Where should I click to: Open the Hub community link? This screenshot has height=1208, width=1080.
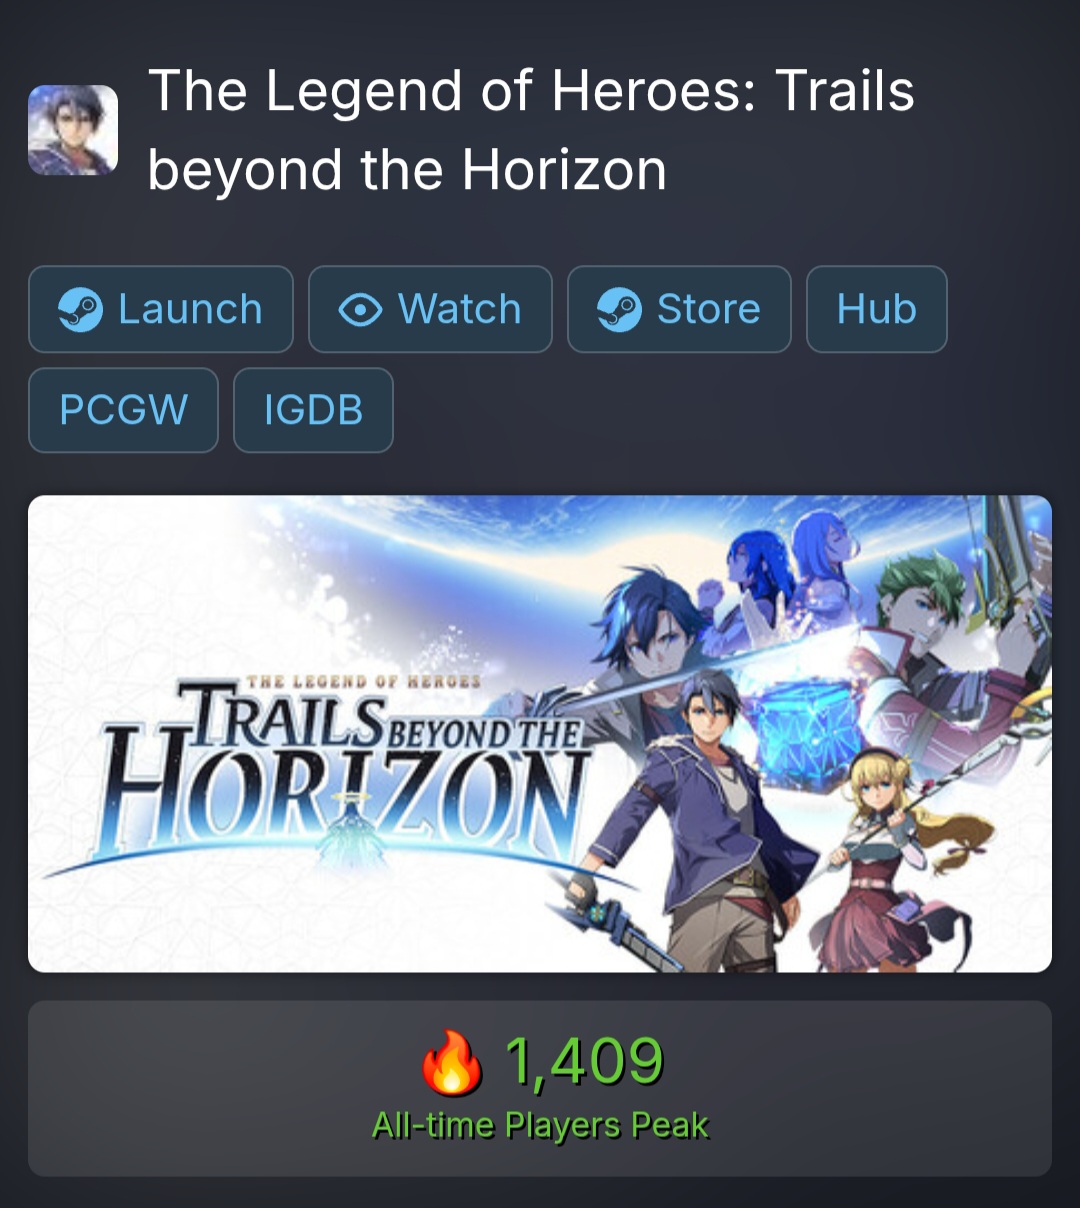(x=876, y=309)
